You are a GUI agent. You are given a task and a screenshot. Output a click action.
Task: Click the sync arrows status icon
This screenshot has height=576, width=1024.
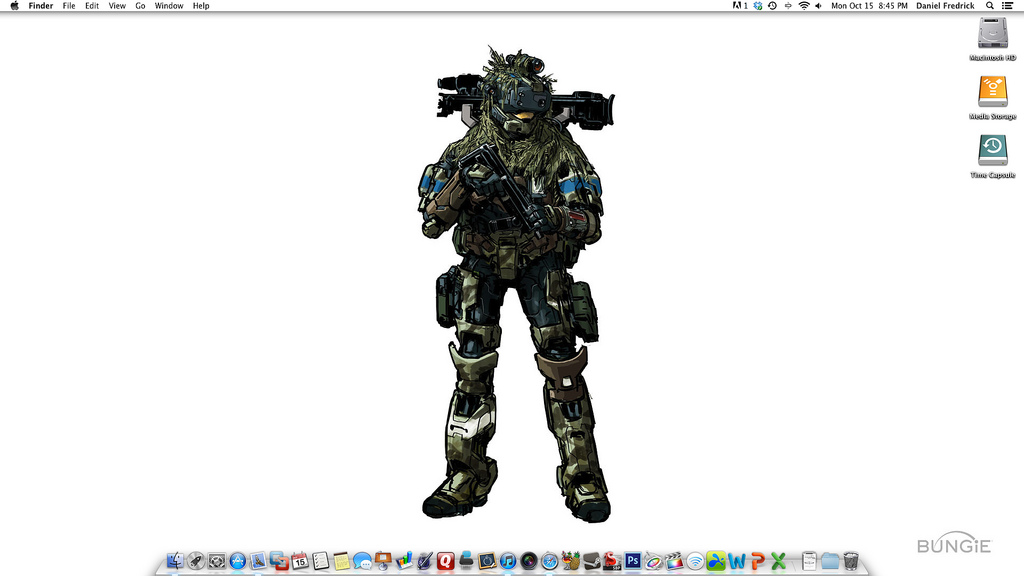tap(788, 6)
